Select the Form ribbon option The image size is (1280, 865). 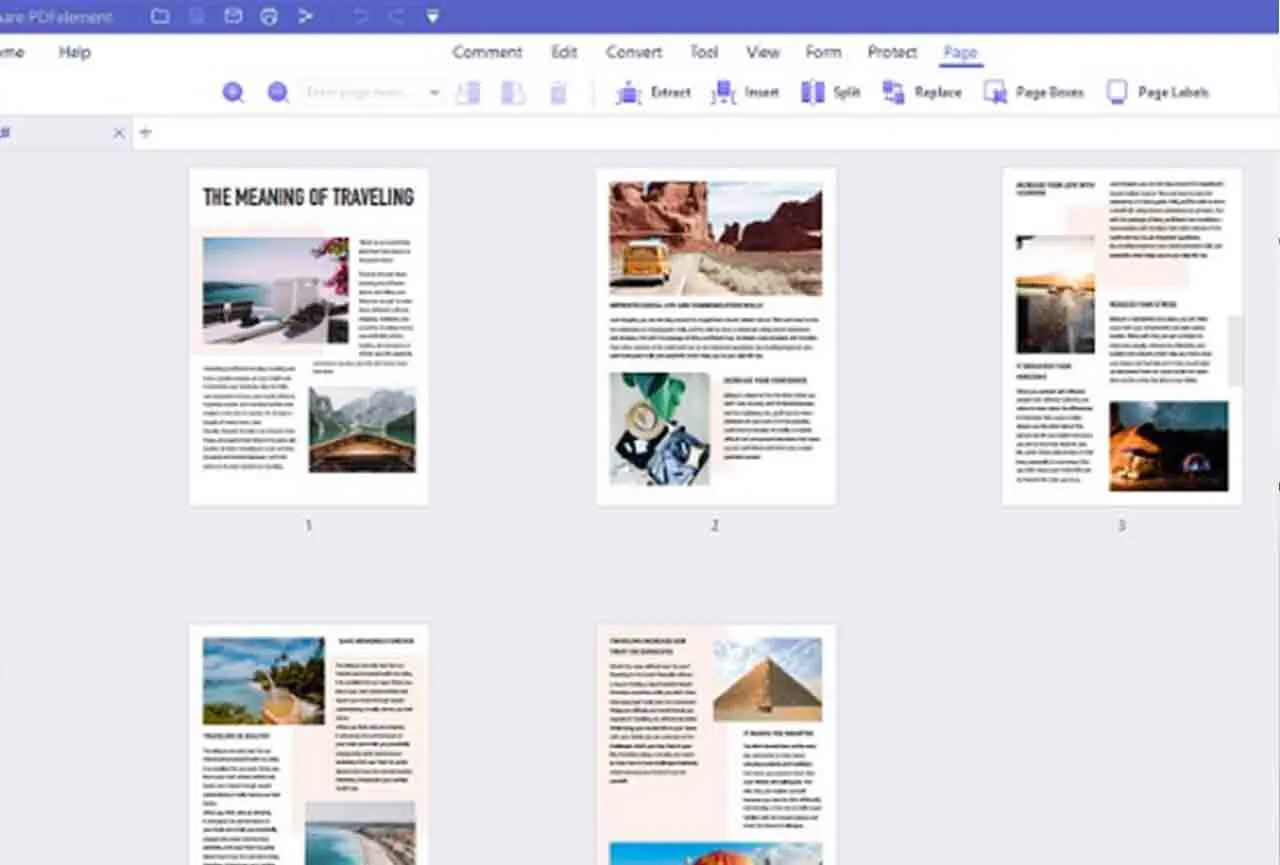click(x=823, y=51)
